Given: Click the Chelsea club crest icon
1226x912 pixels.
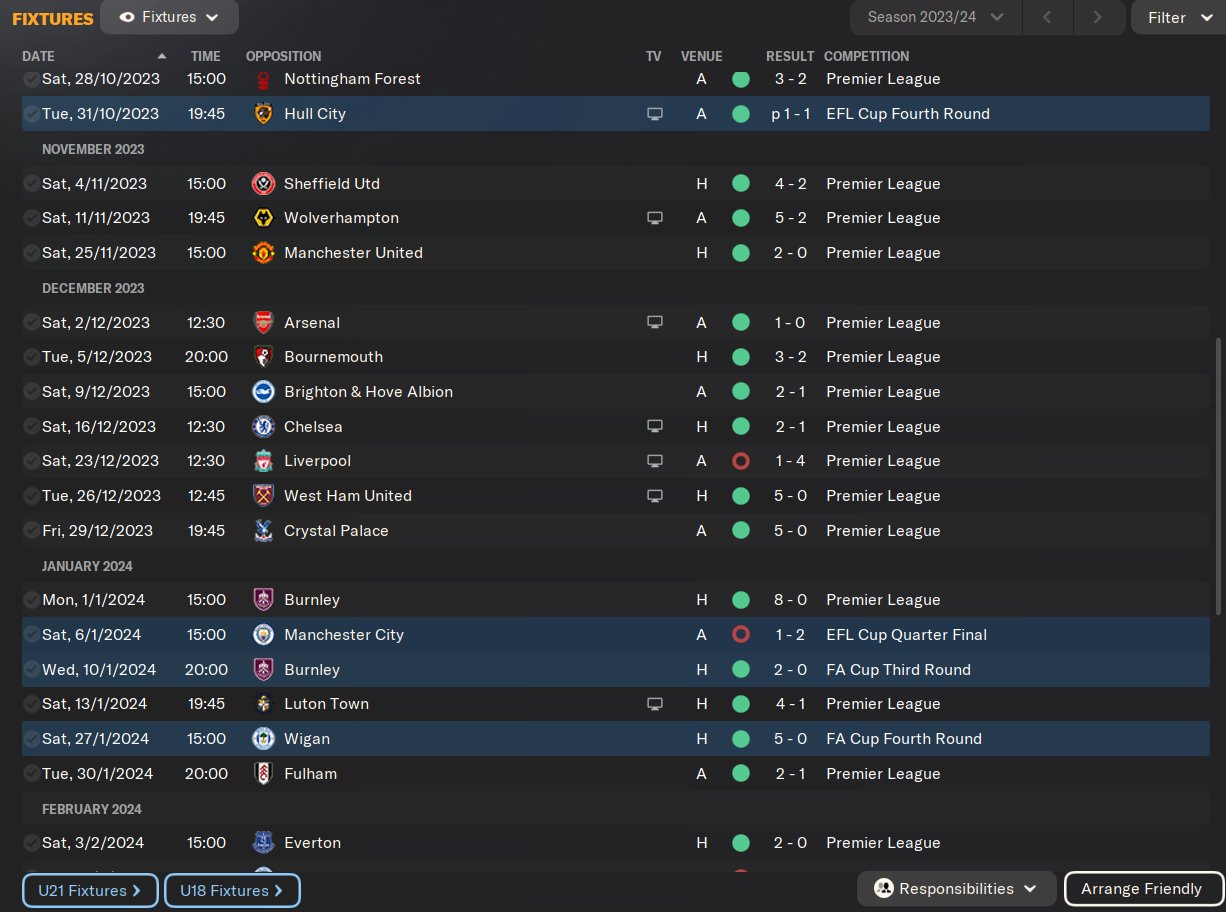Looking at the screenshot, I should (263, 427).
